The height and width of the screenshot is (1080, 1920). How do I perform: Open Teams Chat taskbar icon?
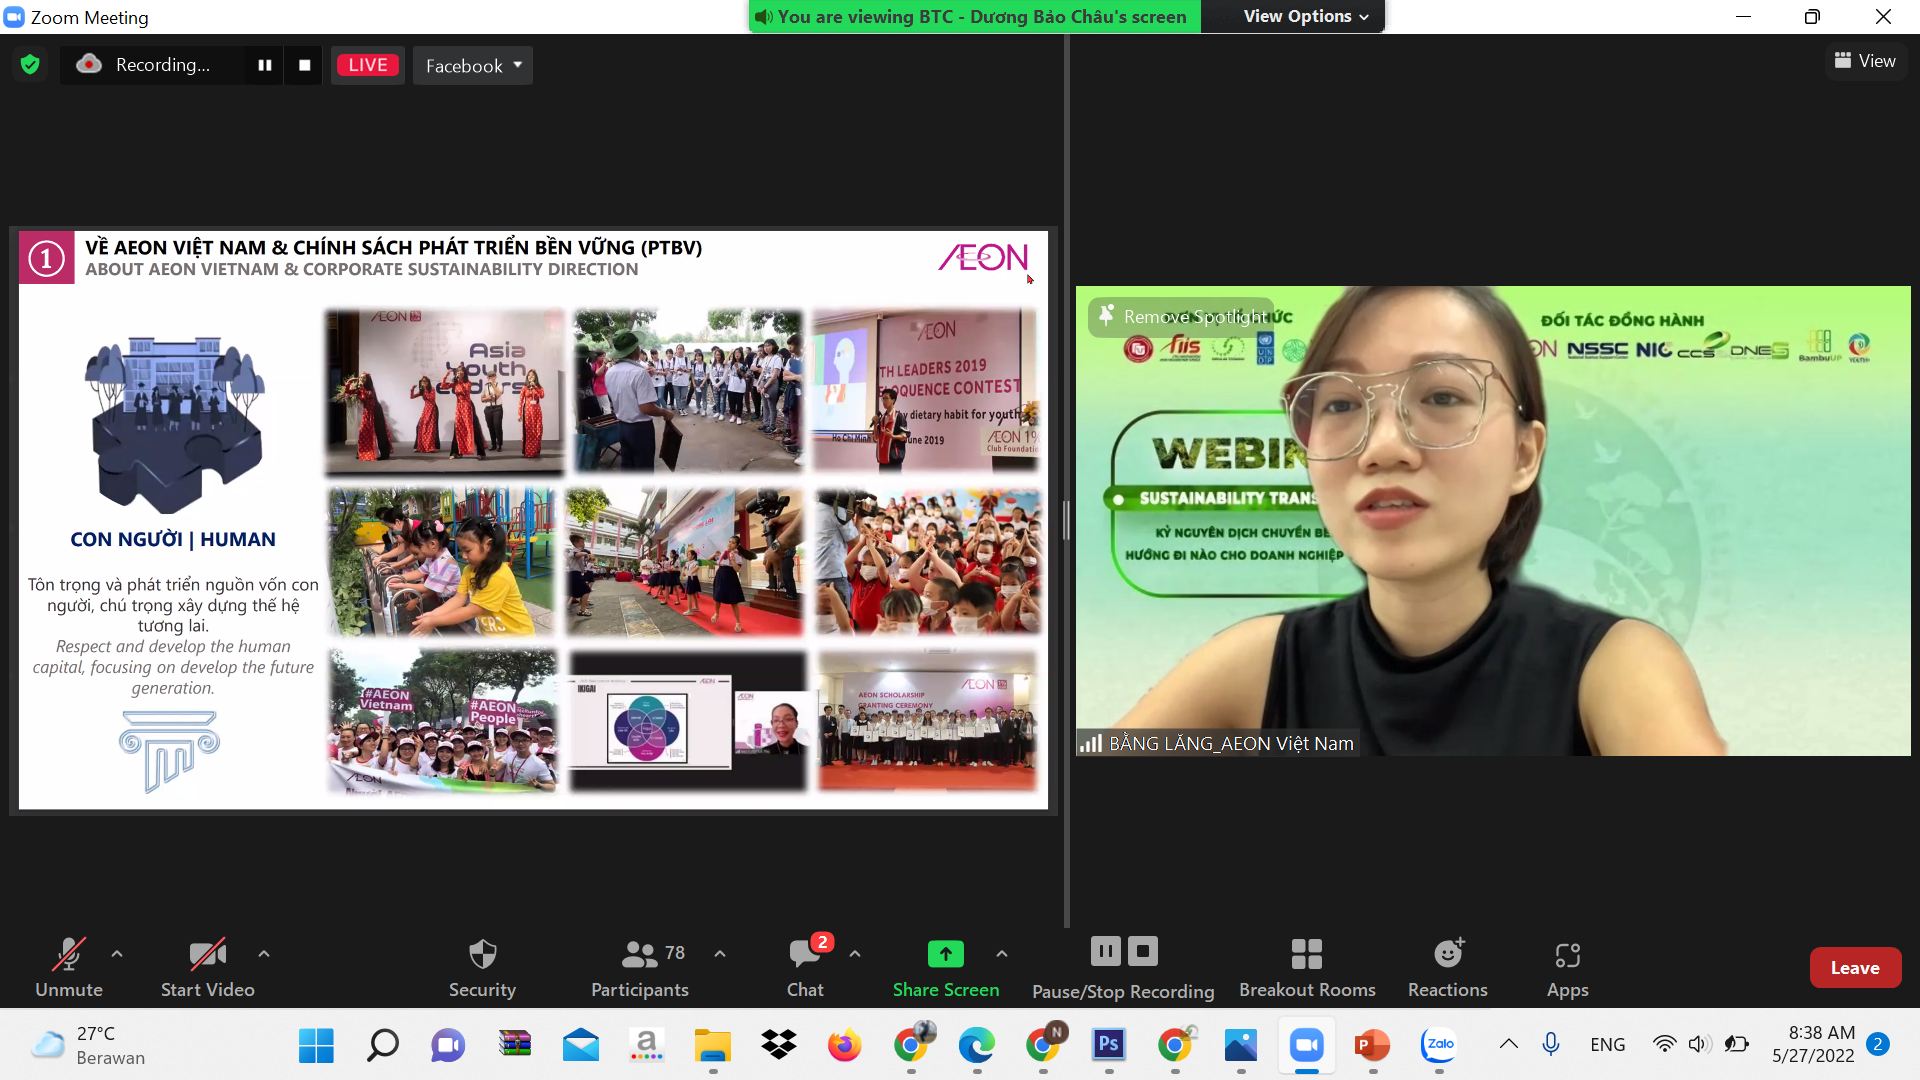click(448, 1045)
